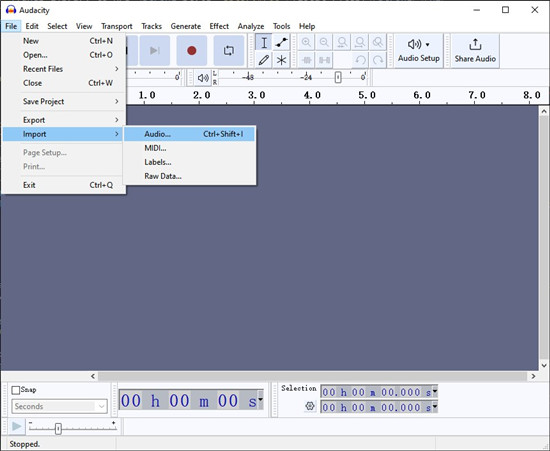Viewport: 550px width, 451px height.
Task: Select the Selection (I-beam) tool
Action: point(264,43)
